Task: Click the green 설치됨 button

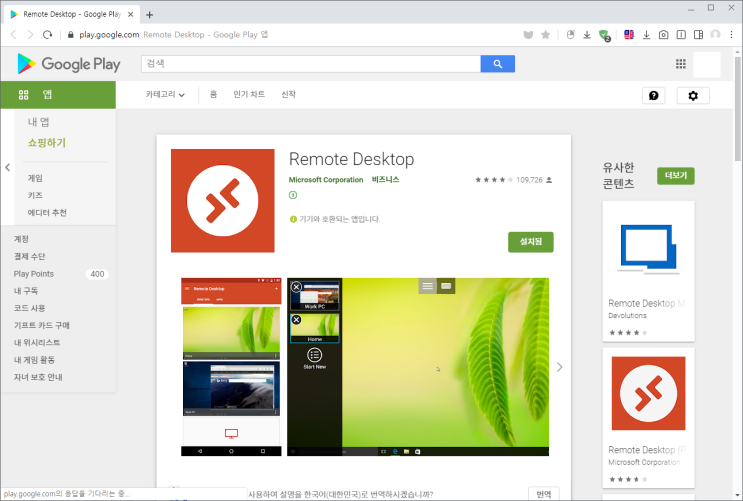Action: tap(531, 242)
